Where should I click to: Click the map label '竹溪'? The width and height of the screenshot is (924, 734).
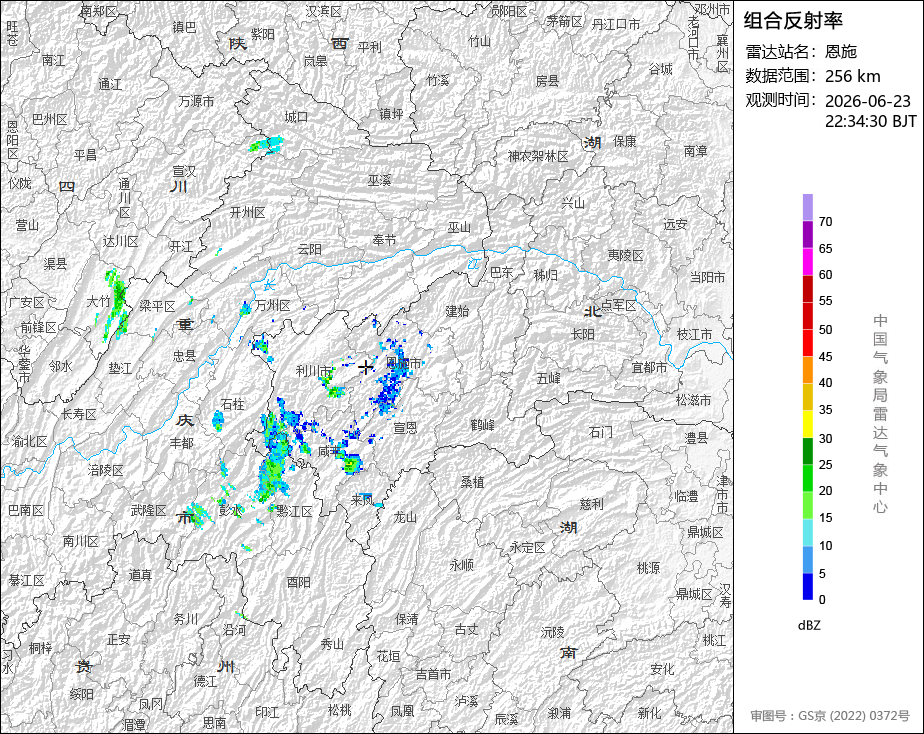click(x=438, y=80)
